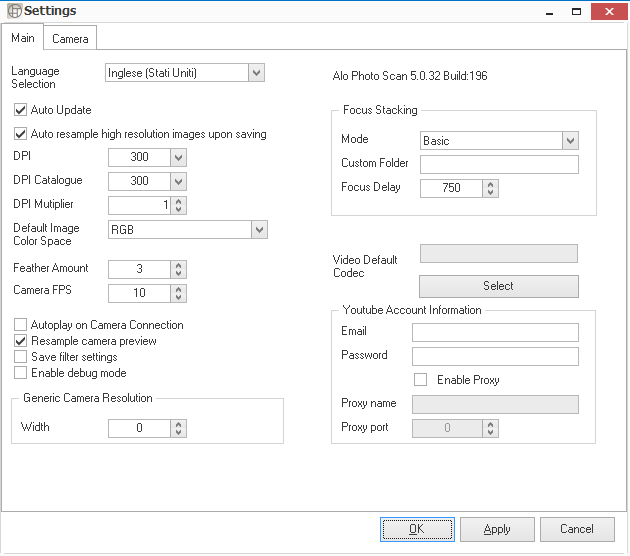The image size is (630, 556).
Task: Uncheck Auto resample high resolution images
Action: pos(20,133)
